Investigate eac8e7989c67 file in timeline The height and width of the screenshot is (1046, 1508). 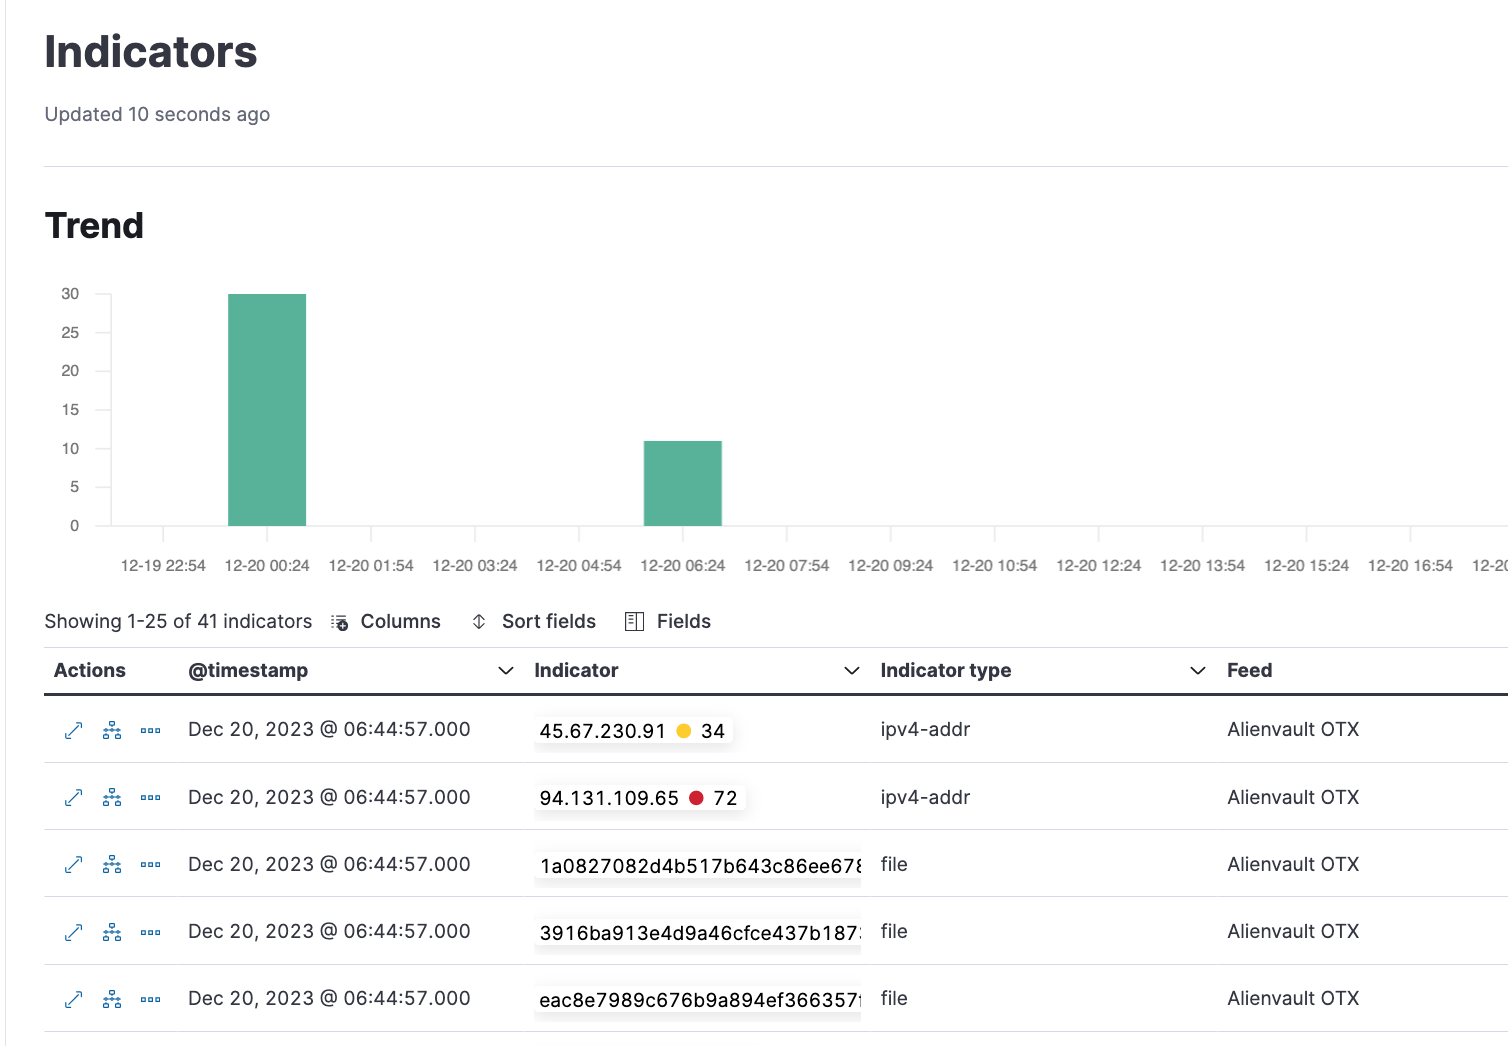pyautogui.click(x=112, y=999)
